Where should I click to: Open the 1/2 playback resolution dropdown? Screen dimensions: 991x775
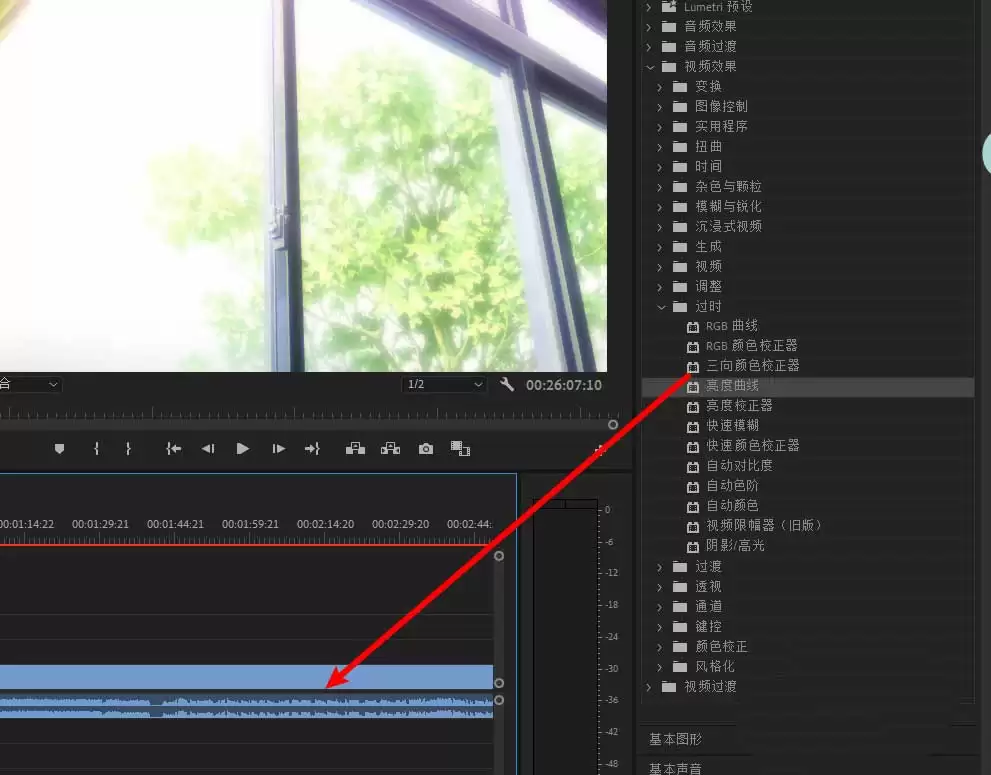click(444, 384)
